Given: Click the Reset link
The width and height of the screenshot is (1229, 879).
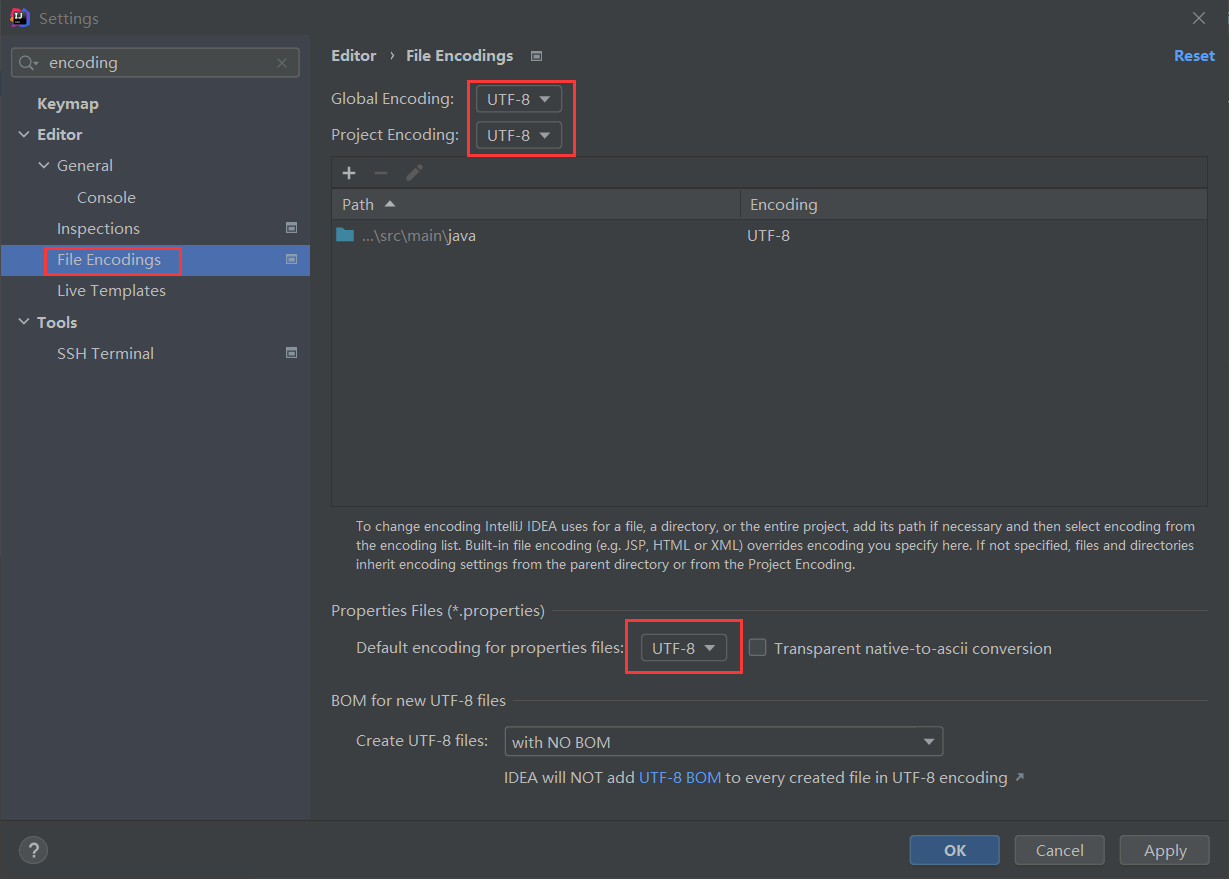Looking at the screenshot, I should pos(1194,56).
